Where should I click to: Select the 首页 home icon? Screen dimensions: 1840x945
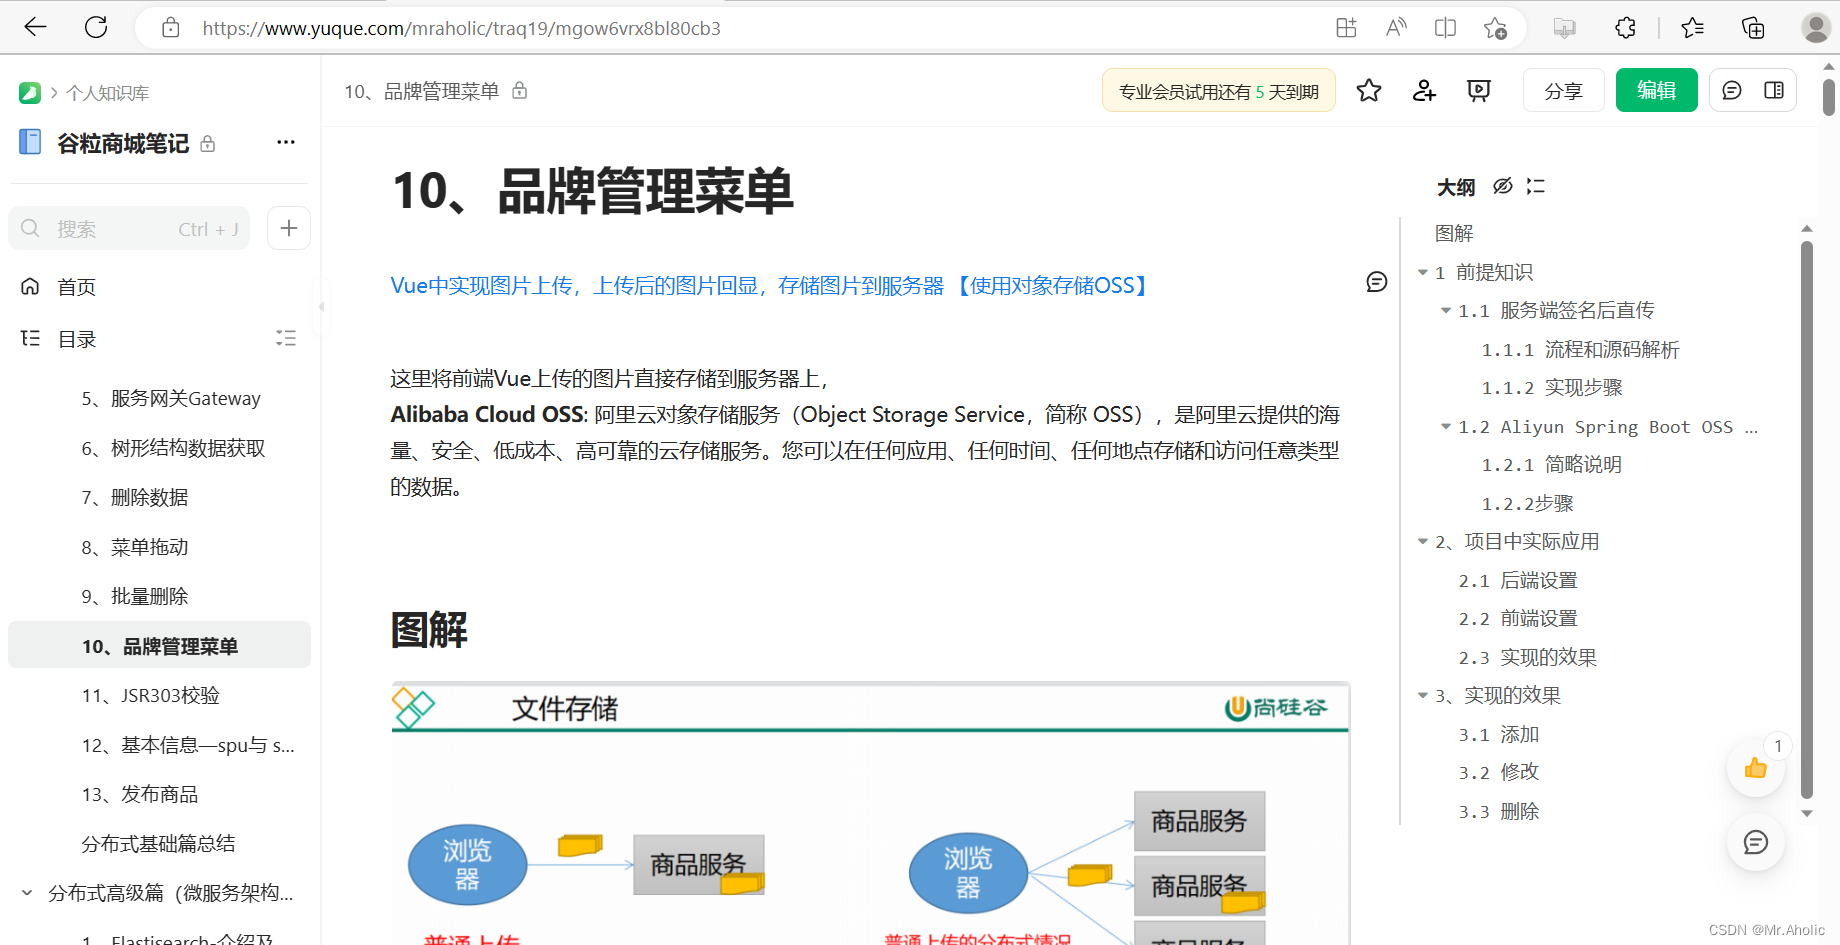click(x=30, y=286)
